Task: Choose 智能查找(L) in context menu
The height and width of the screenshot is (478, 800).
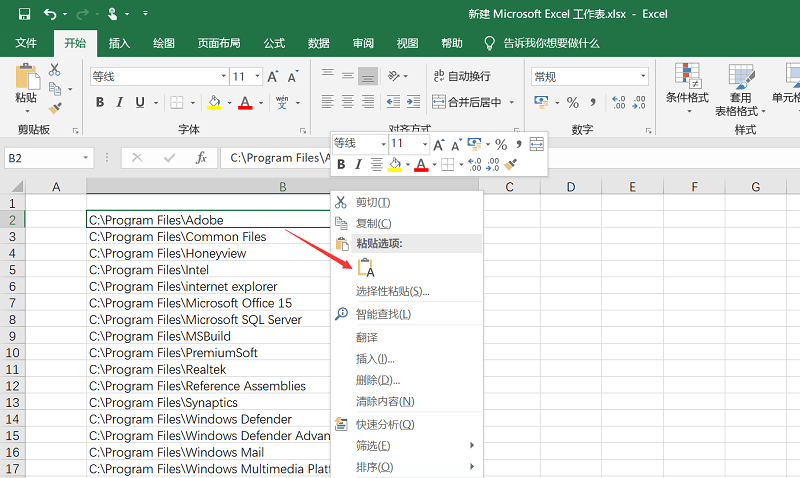Action: (407, 314)
